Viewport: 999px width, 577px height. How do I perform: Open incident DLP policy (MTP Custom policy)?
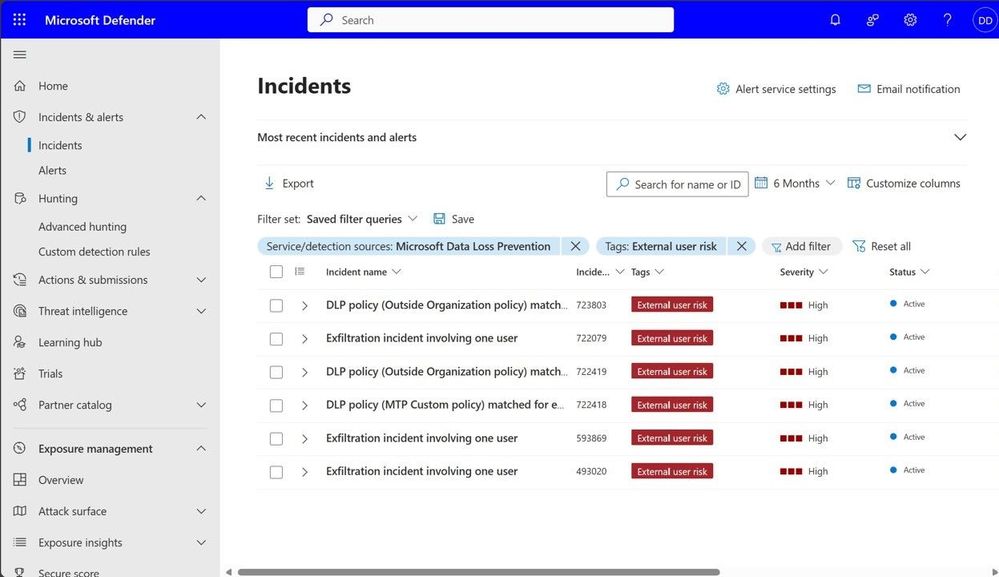click(445, 404)
